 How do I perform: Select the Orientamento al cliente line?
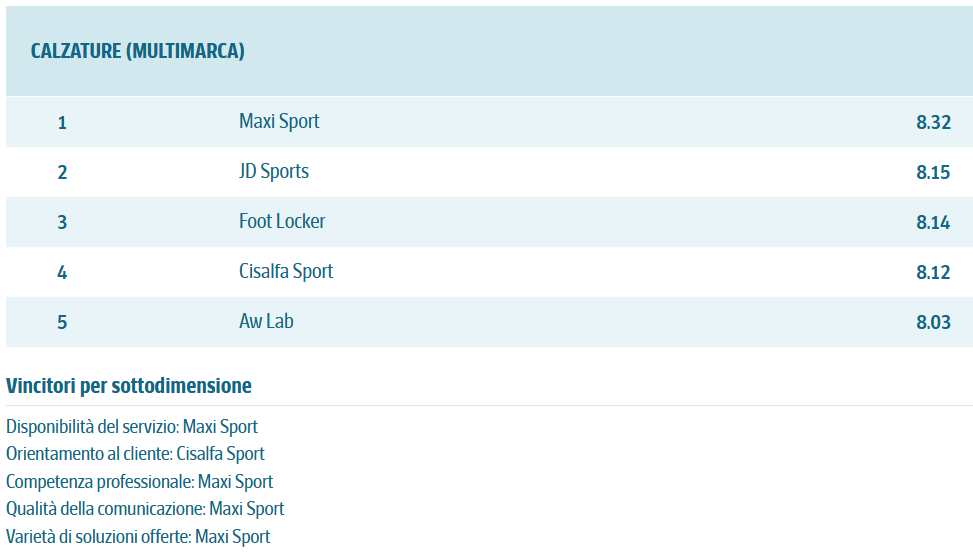135,454
